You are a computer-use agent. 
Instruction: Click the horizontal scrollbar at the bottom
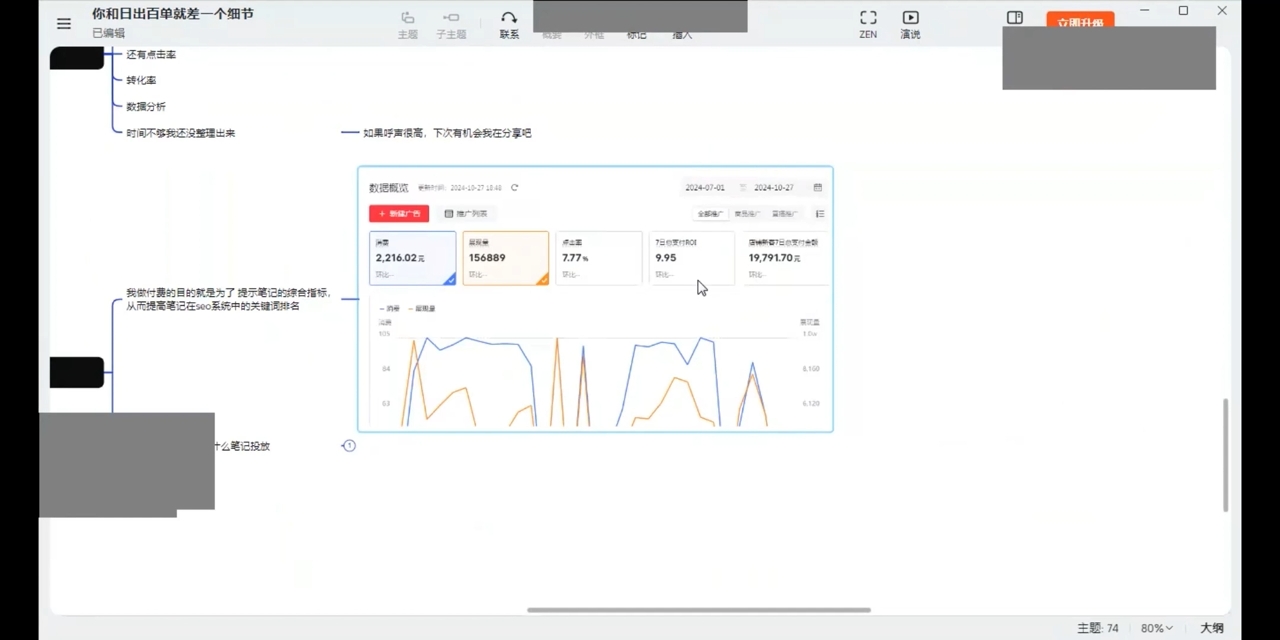(x=697, y=610)
